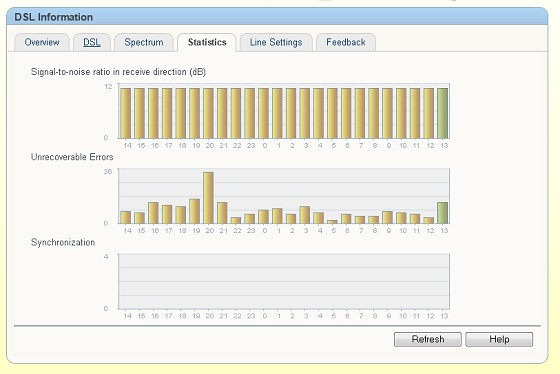Image resolution: width=560 pixels, height=374 pixels.
Task: Select the unrecoverable errors bar at hour 3
Action: (305, 215)
